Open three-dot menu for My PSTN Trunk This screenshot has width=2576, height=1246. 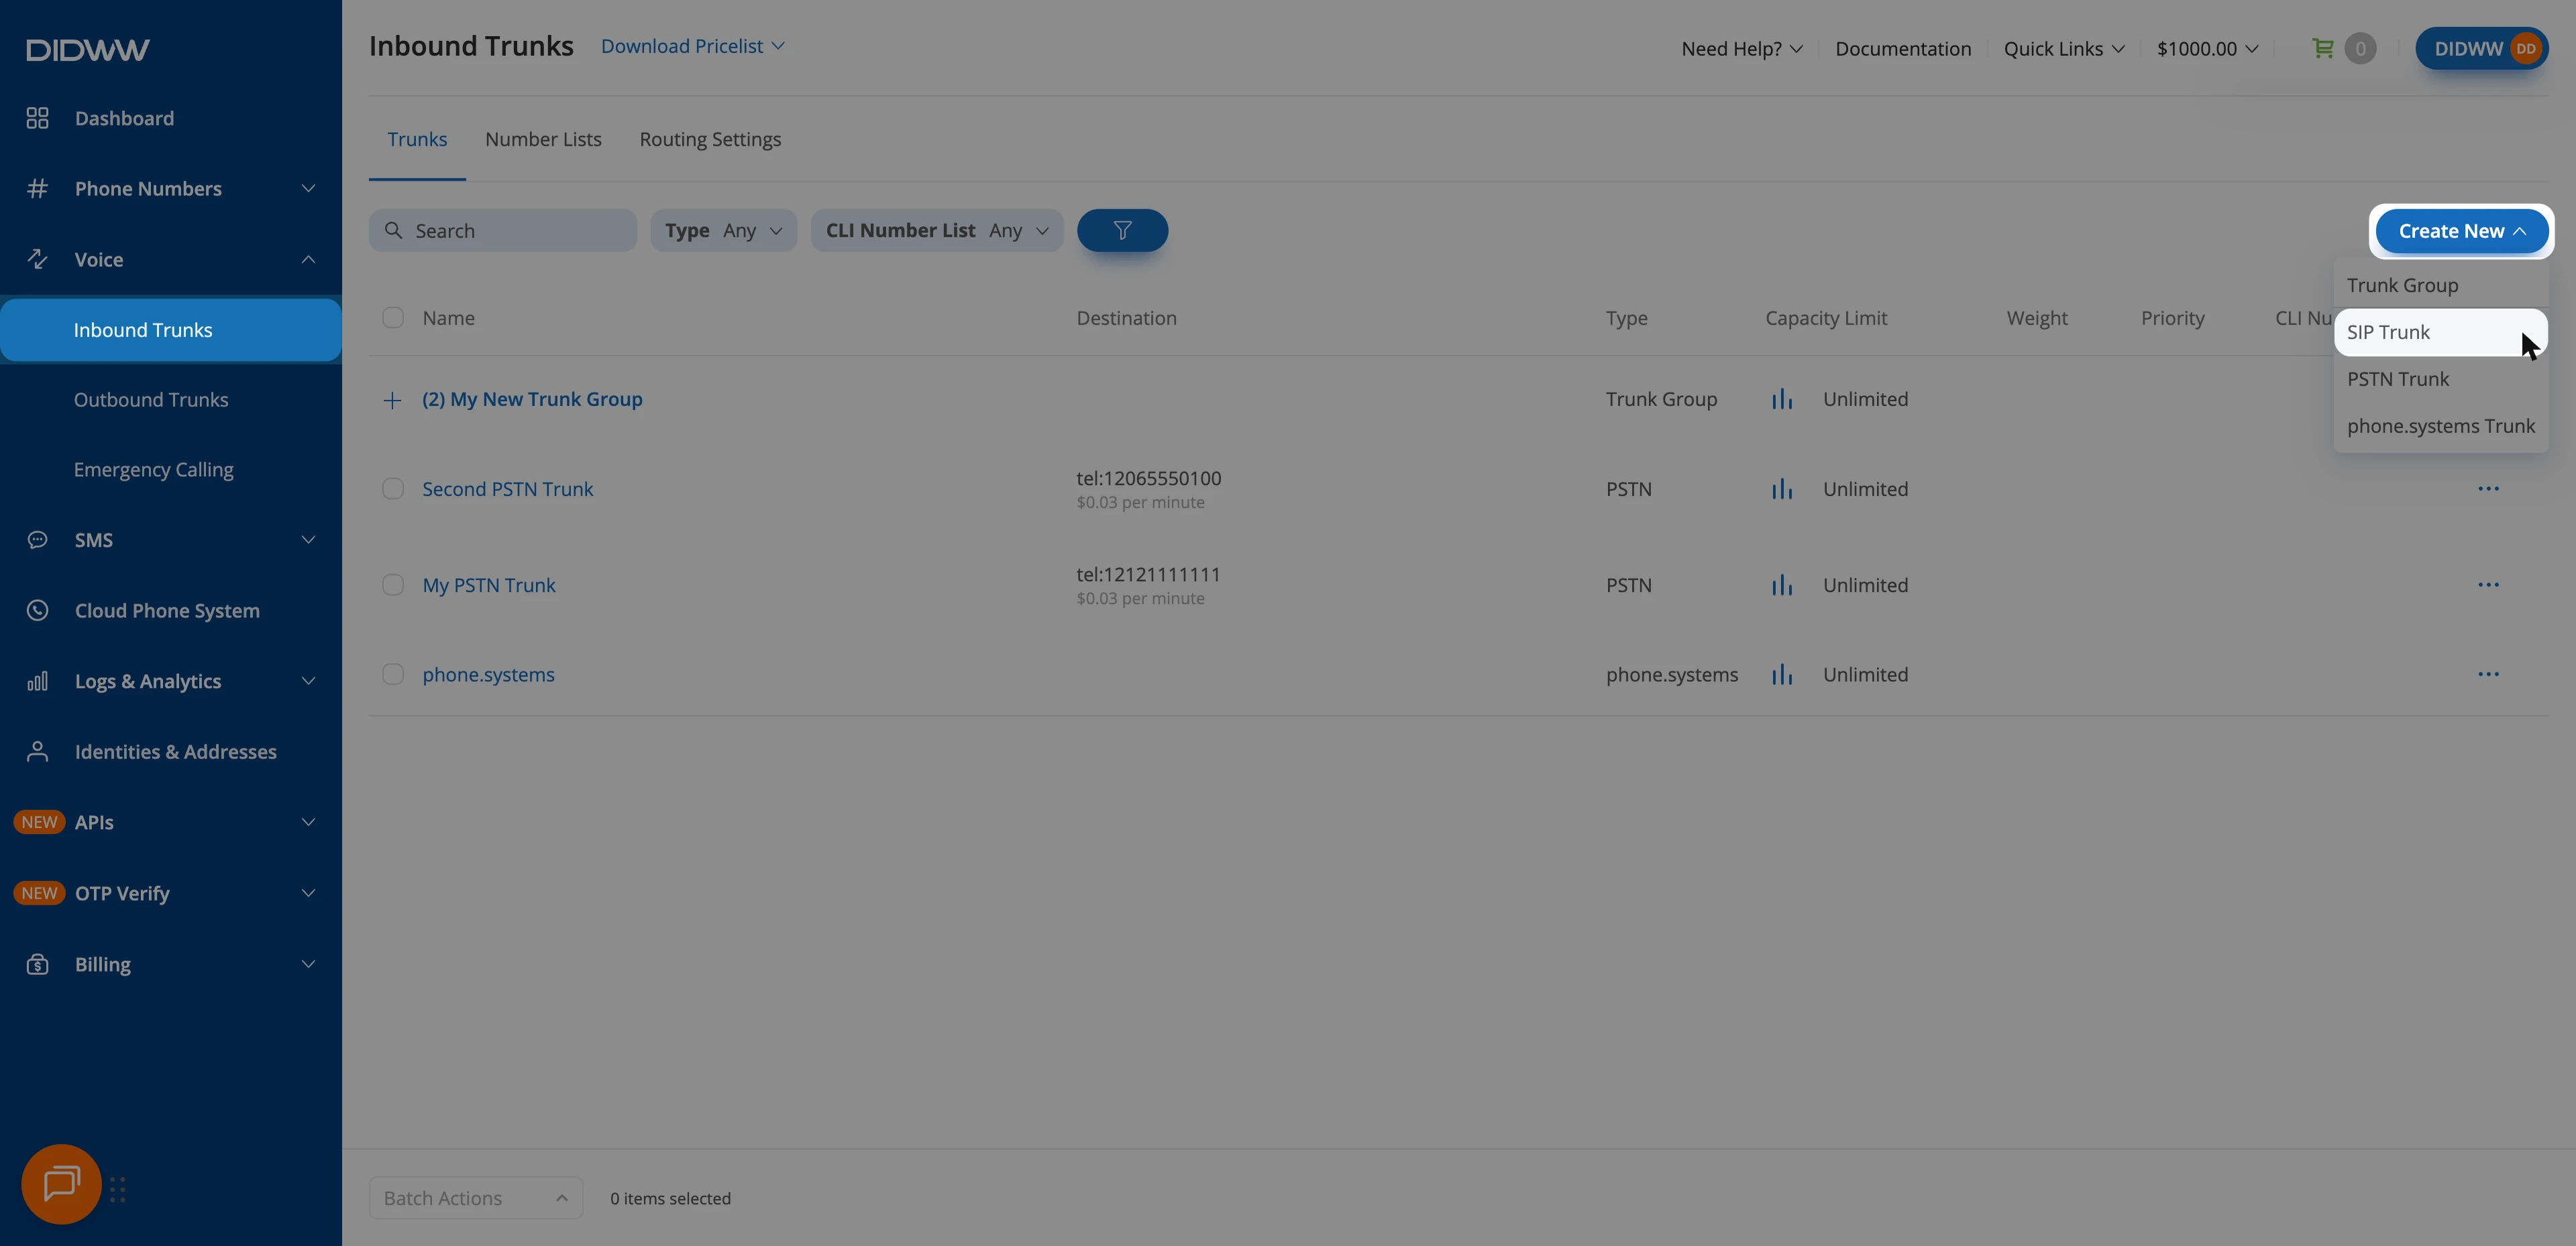point(2488,585)
